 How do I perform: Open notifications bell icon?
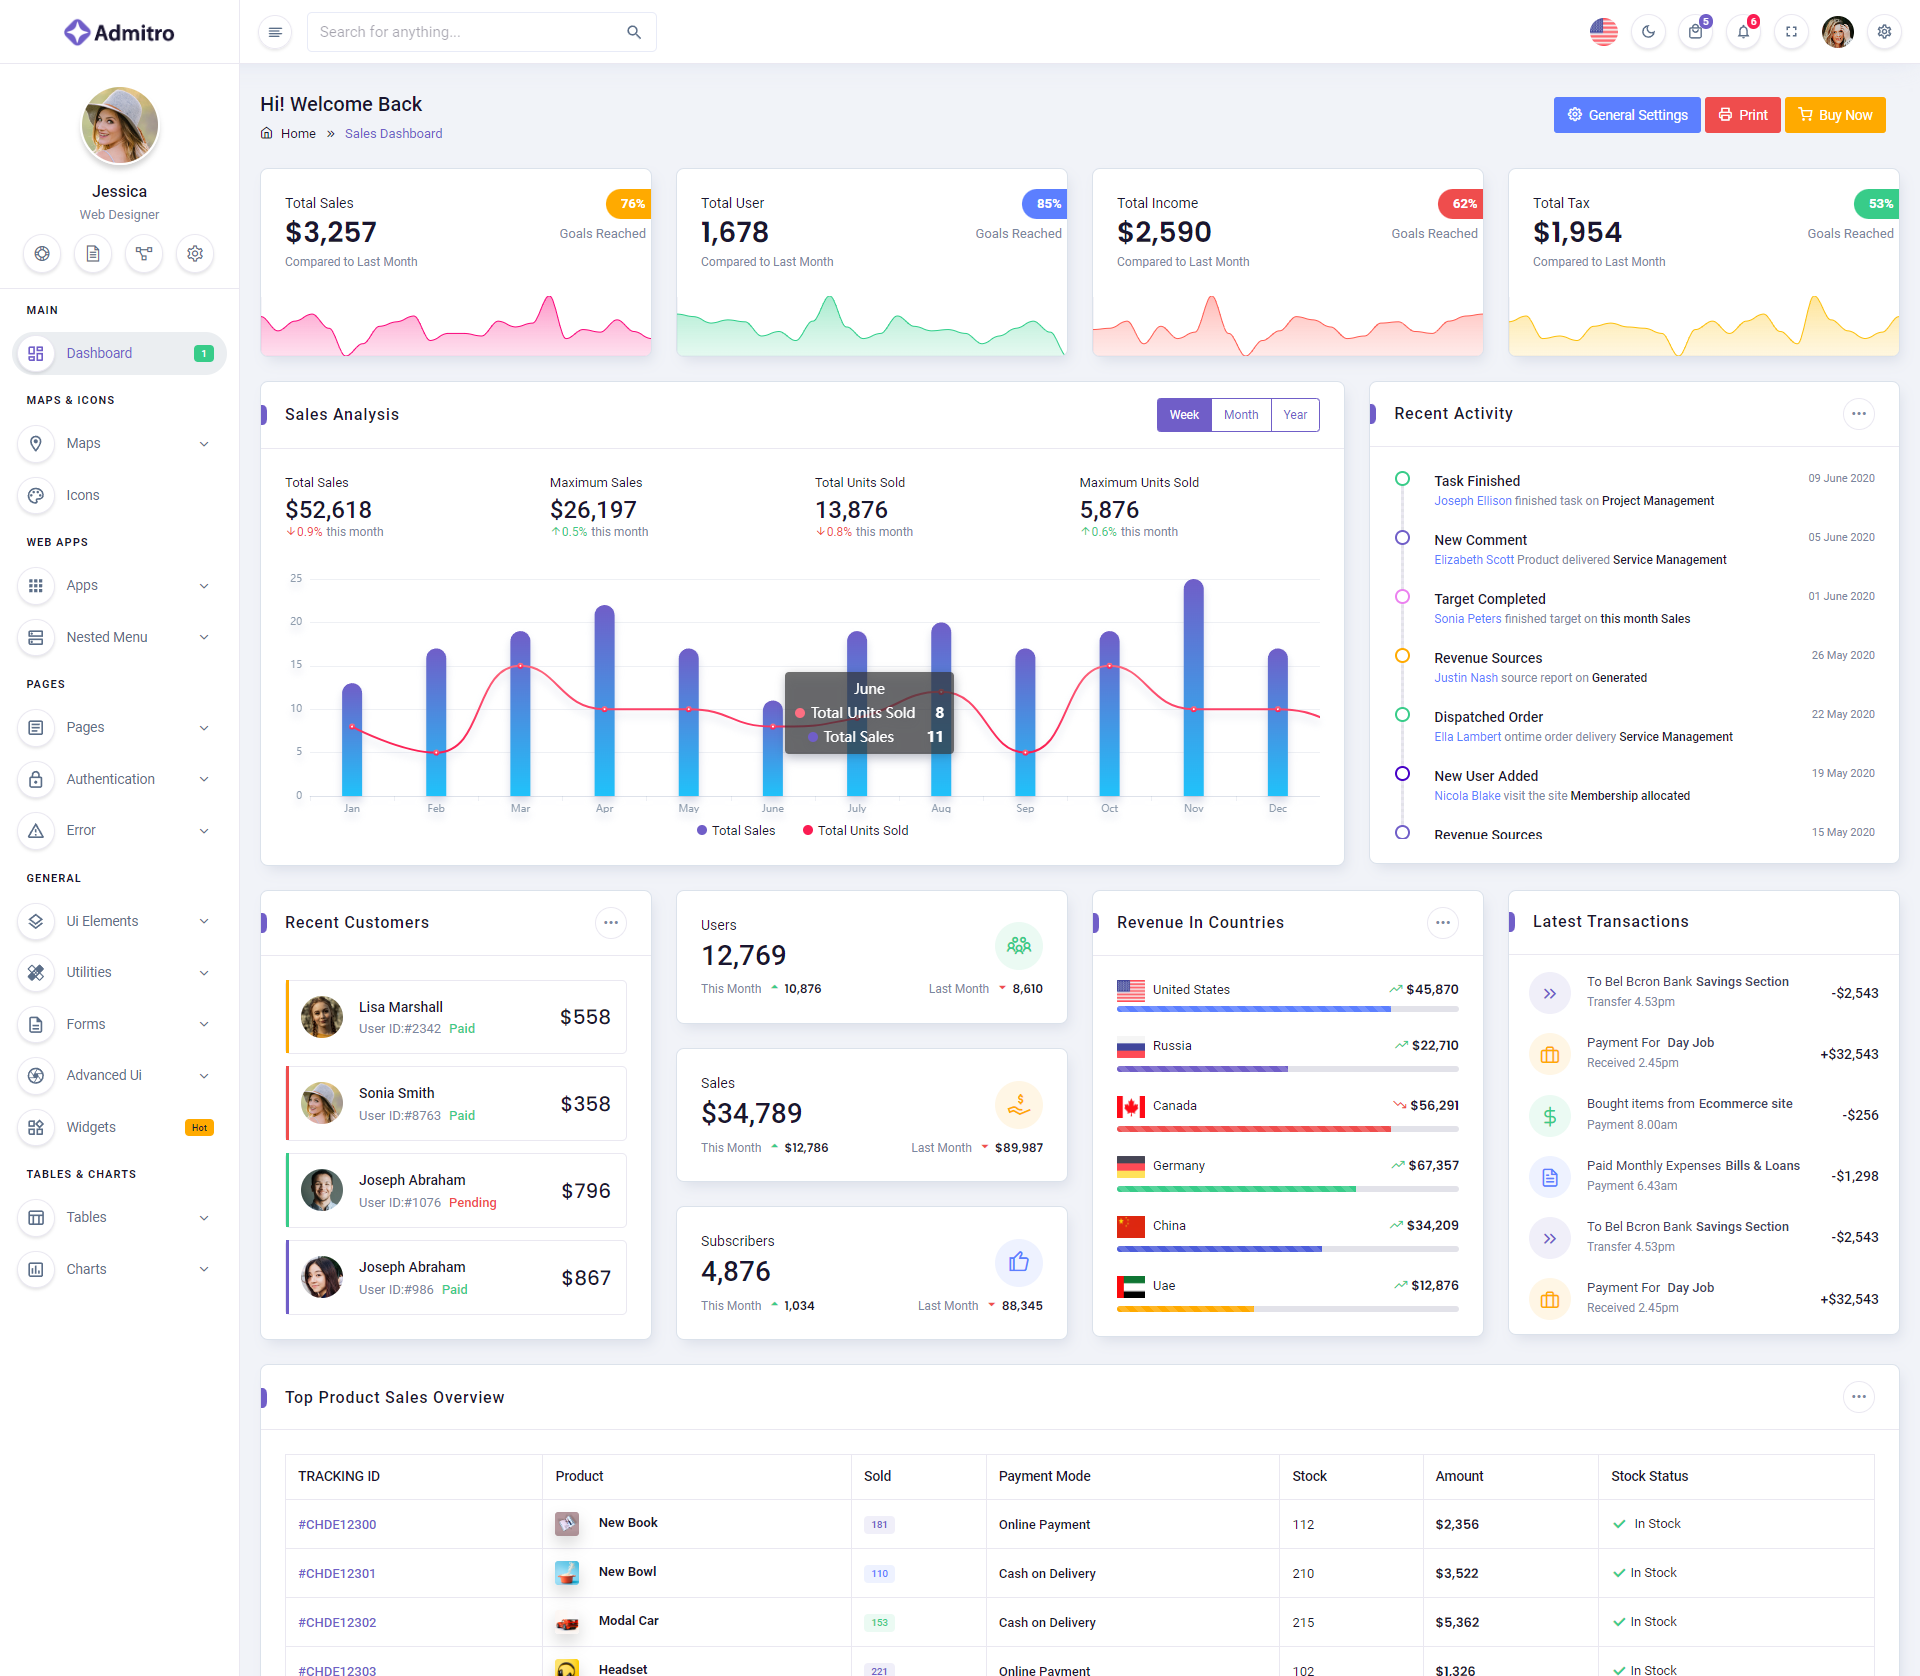point(1743,32)
